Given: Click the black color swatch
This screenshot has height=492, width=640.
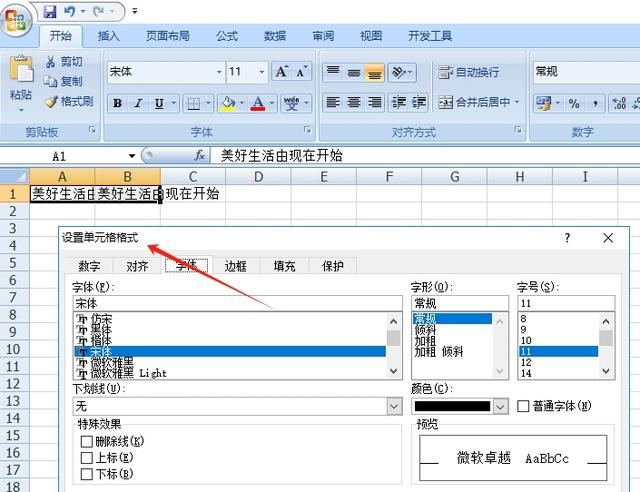Looking at the screenshot, I should (452, 406).
